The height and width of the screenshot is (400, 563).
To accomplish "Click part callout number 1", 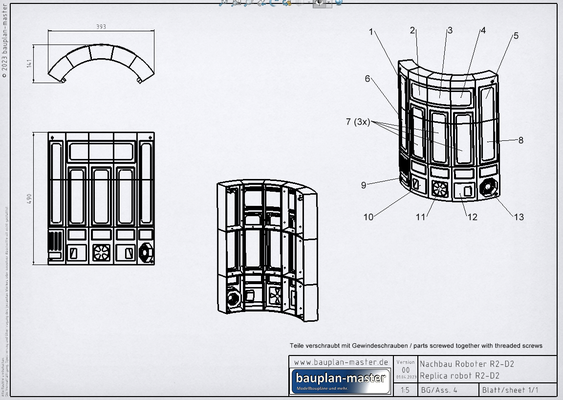I will pyautogui.click(x=371, y=32).
